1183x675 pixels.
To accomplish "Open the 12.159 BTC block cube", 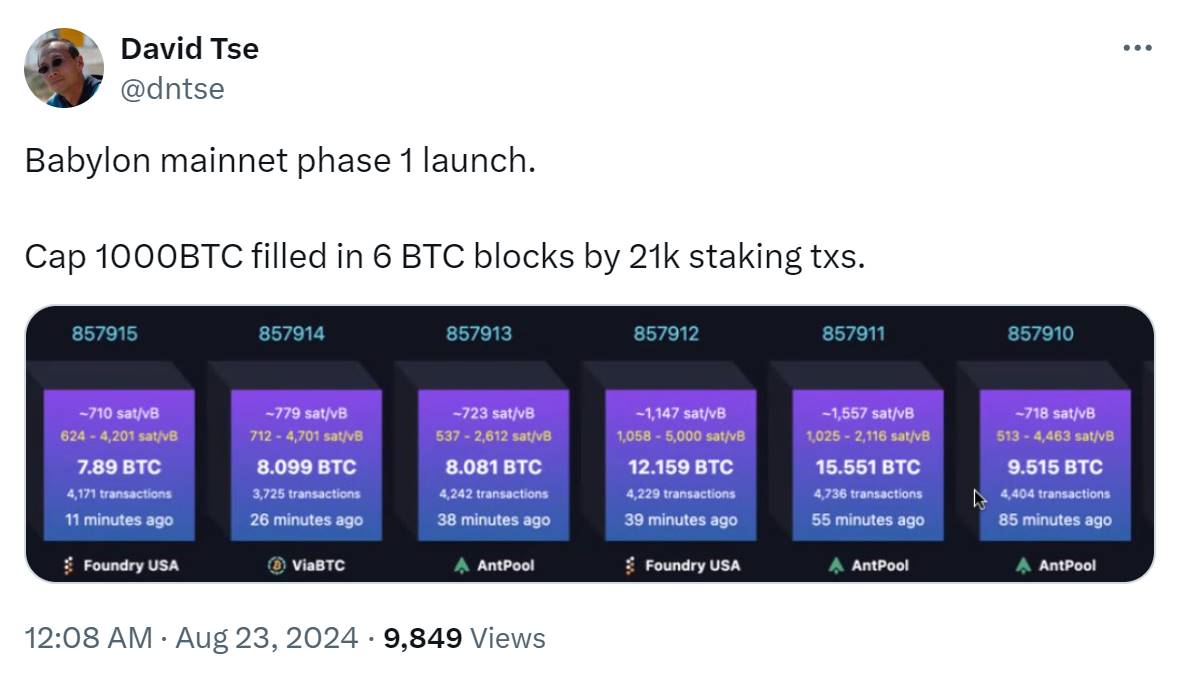I will (x=680, y=465).
